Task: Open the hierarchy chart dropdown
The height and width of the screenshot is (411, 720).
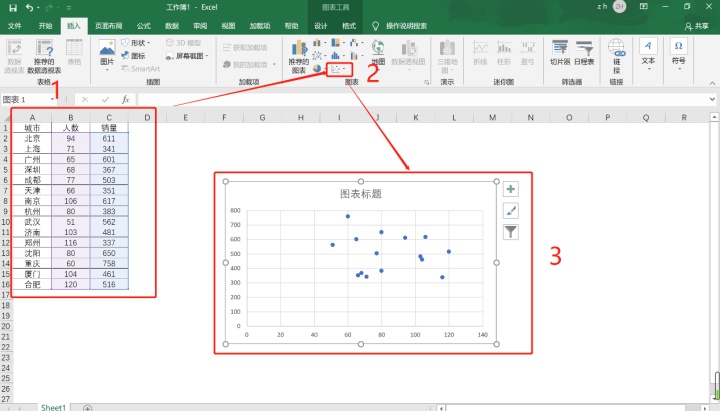Action: [338, 43]
